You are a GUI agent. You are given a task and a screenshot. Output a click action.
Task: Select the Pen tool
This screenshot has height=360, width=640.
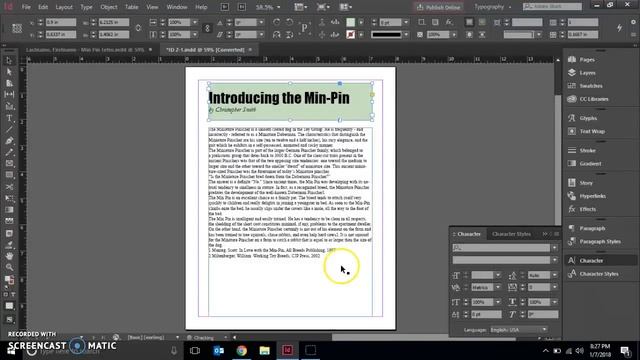coord(9,141)
